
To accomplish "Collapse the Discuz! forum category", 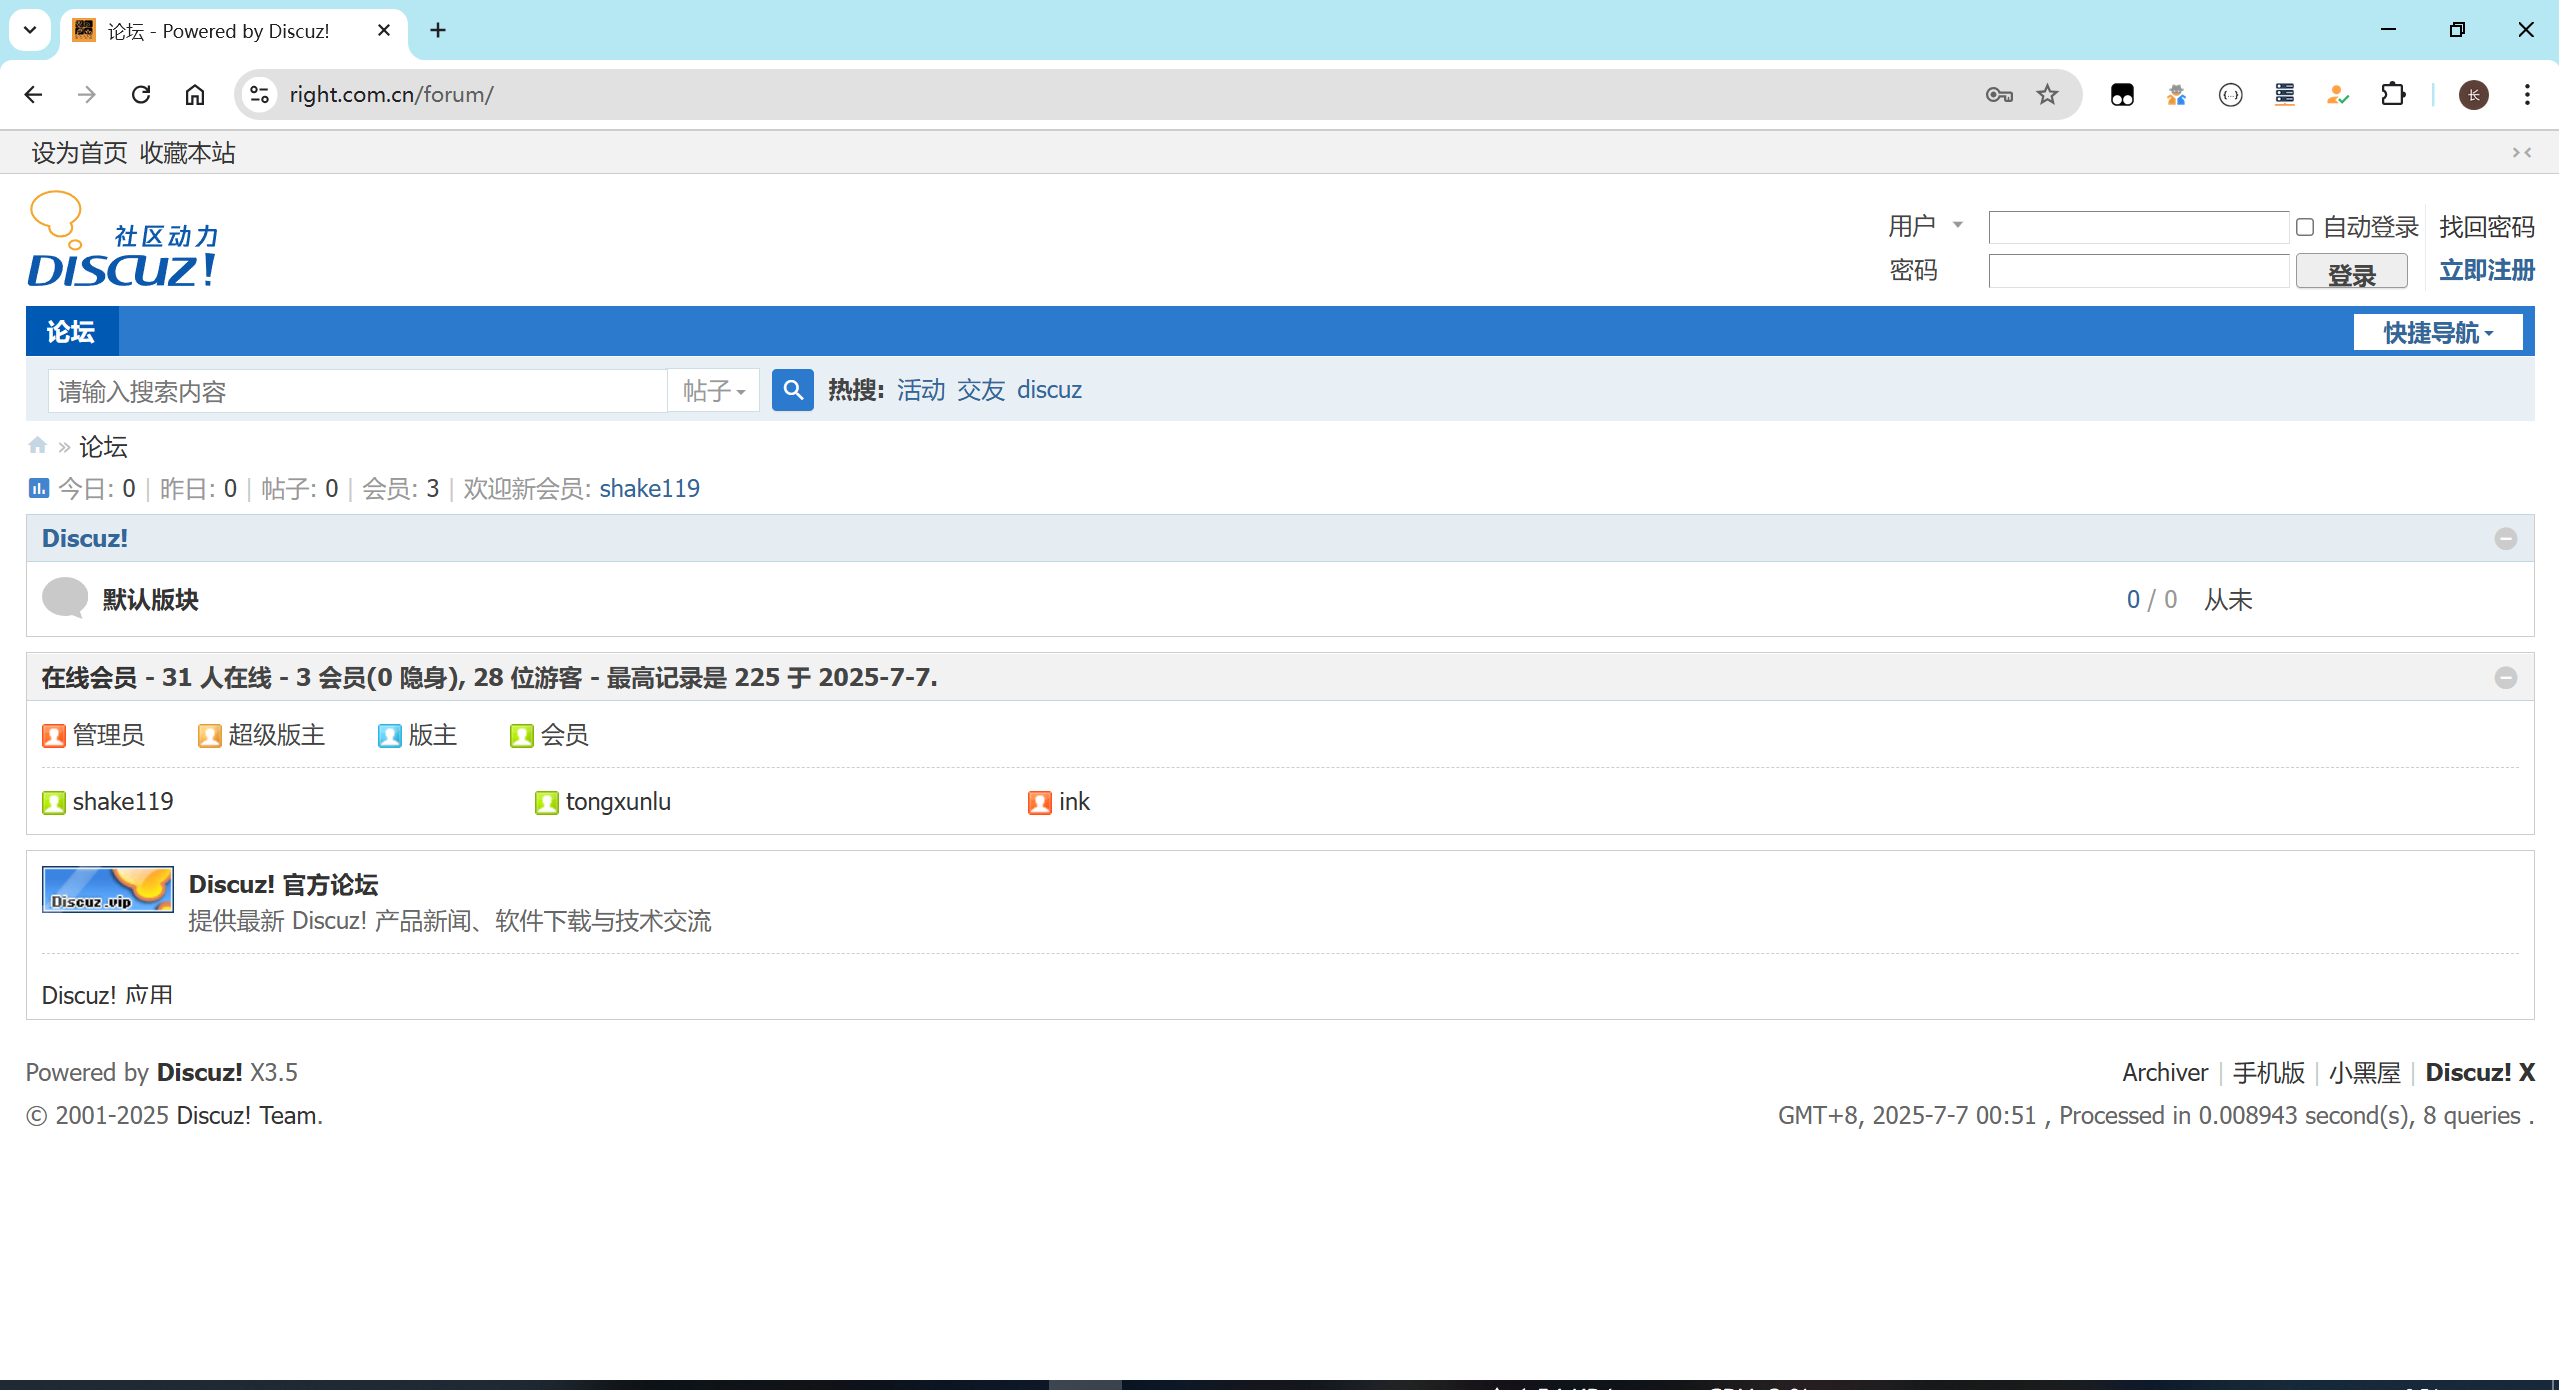I will pos(2505,539).
